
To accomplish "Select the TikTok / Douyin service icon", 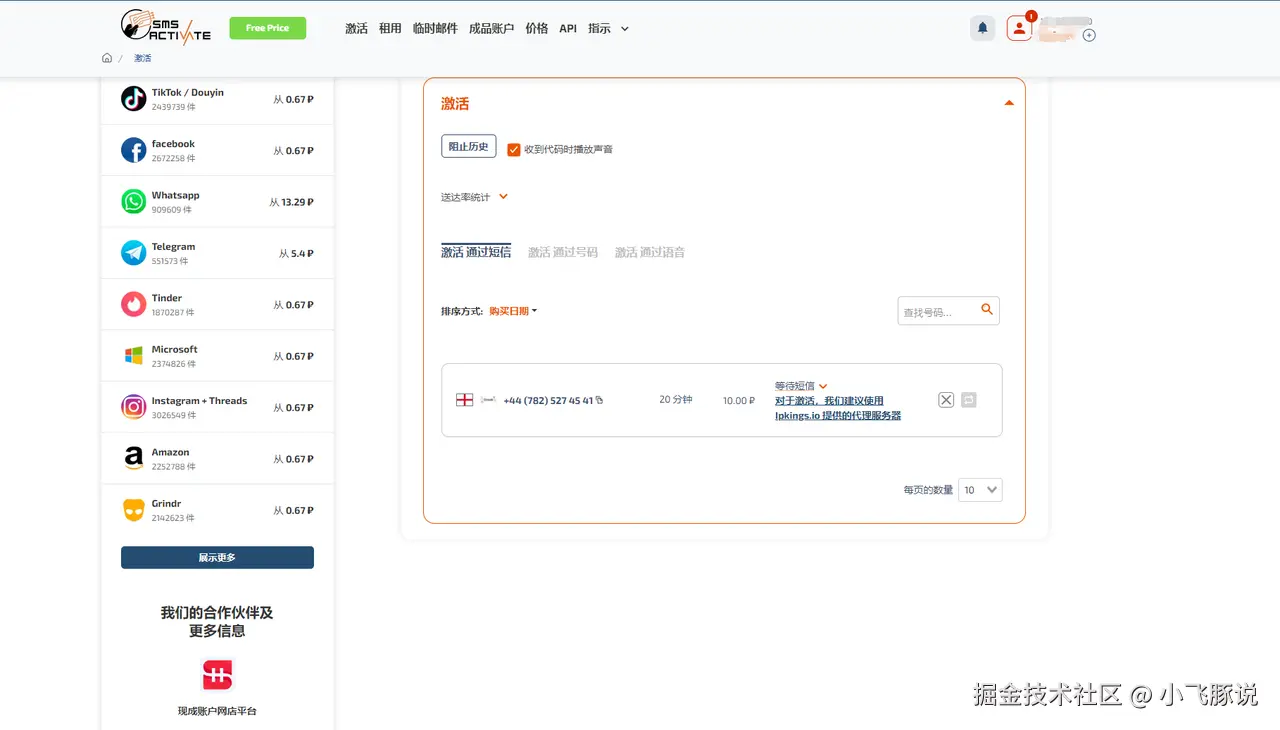I will pos(134,98).
